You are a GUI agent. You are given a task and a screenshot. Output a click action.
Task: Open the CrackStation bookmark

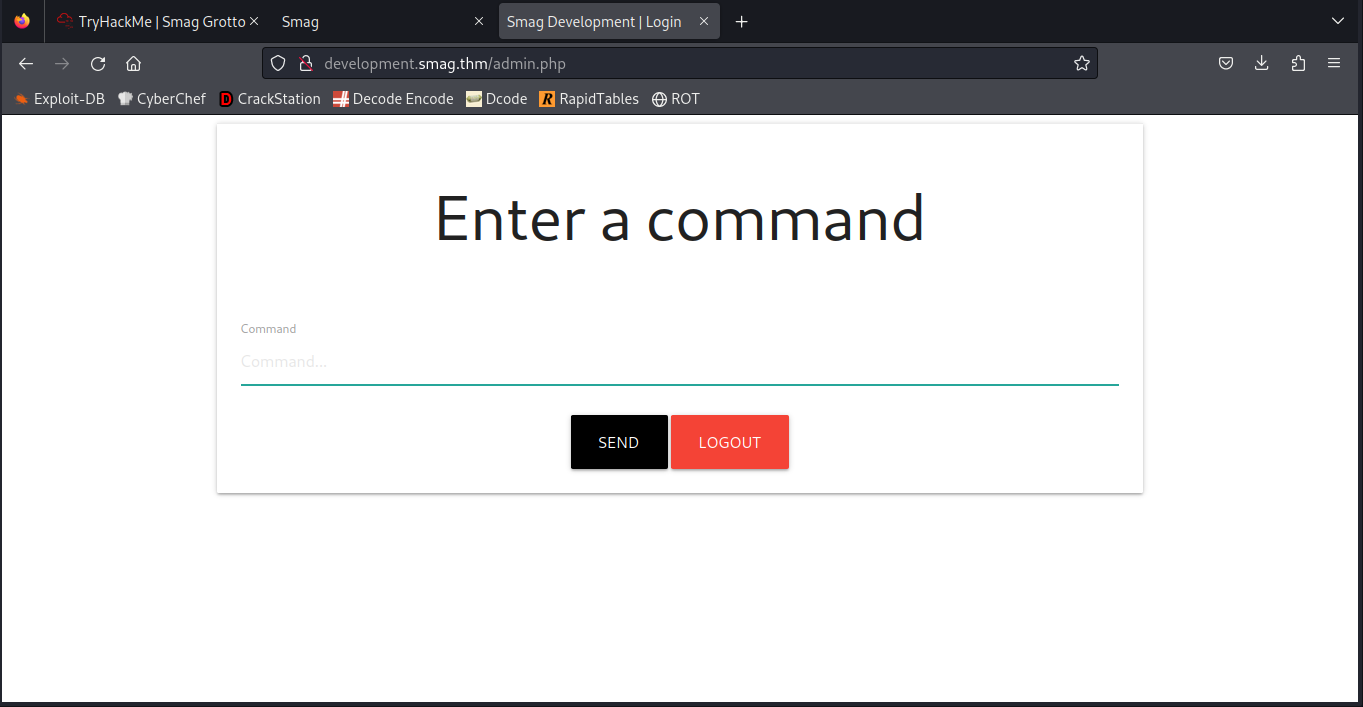(270, 99)
